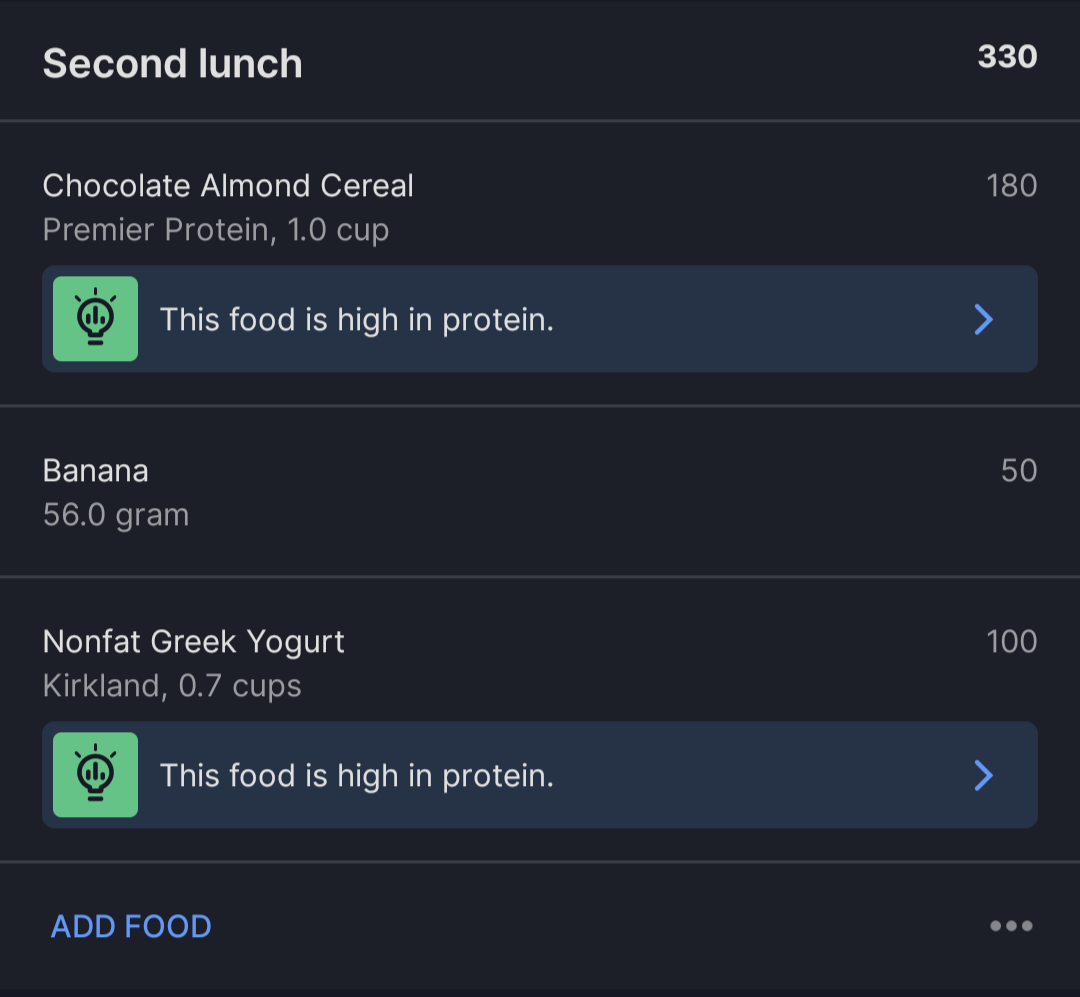This screenshot has height=997, width=1080.
Task: Tap the ADD FOOD link
Action: click(131, 926)
